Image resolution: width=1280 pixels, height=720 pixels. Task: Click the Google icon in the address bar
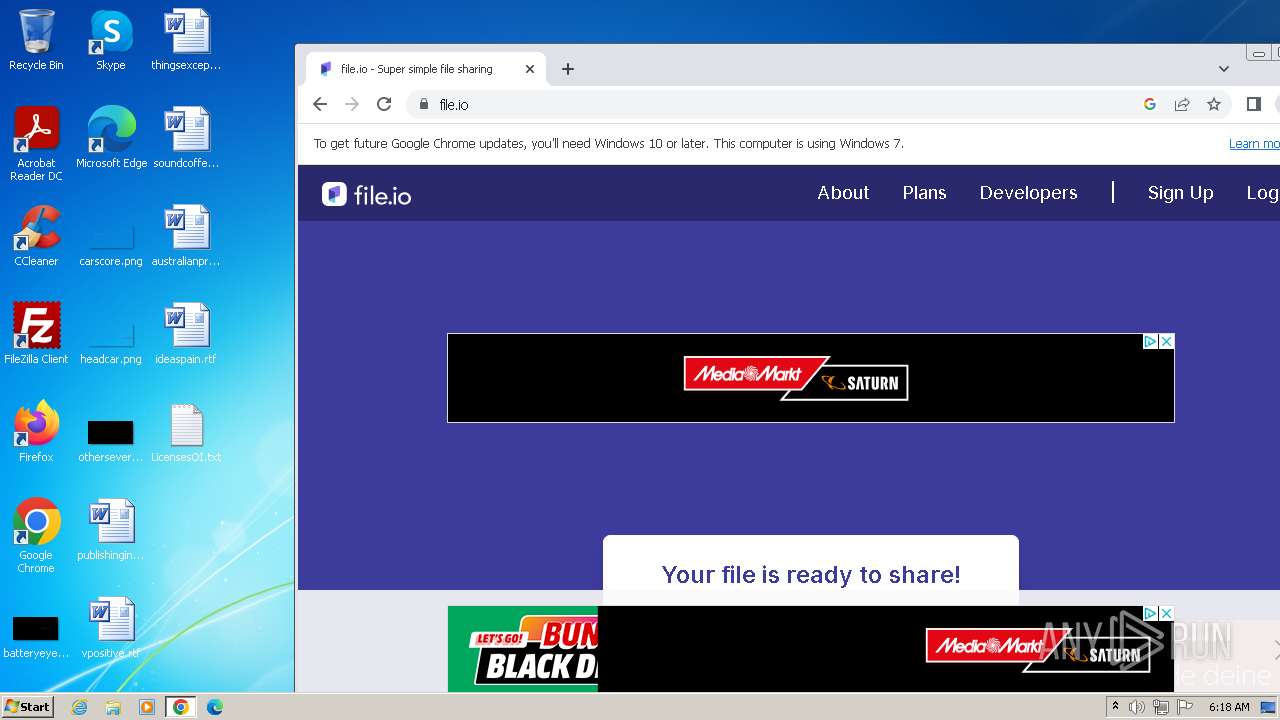pyautogui.click(x=1150, y=104)
